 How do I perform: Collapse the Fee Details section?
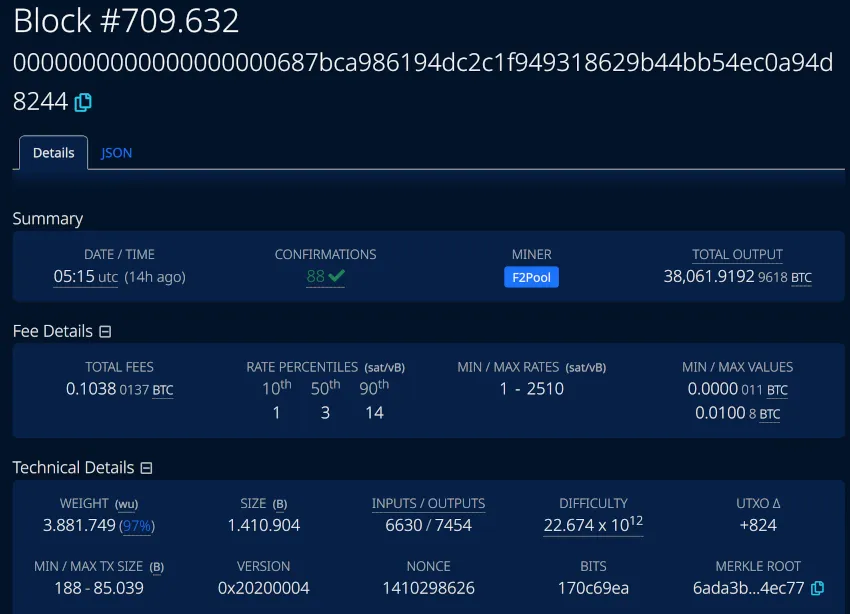coord(105,332)
